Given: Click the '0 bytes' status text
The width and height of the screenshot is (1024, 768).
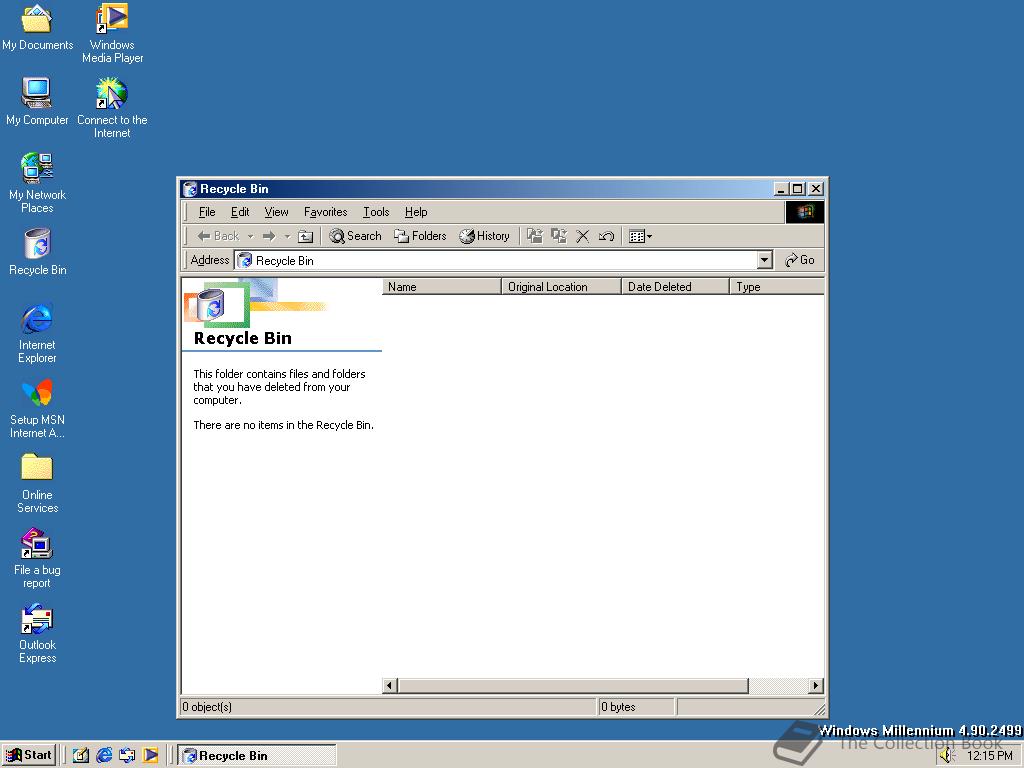Looking at the screenshot, I should pyautogui.click(x=618, y=707).
